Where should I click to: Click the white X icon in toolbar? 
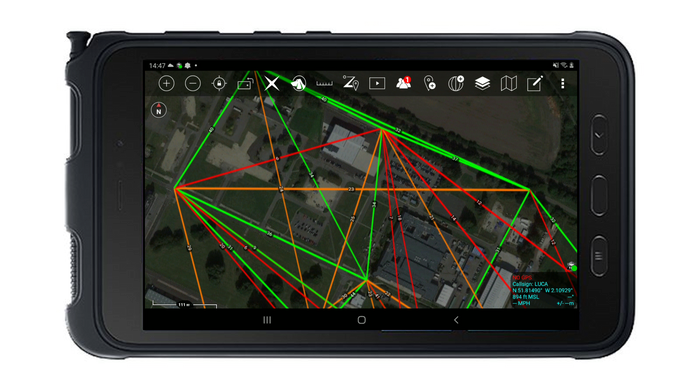pyautogui.click(x=271, y=83)
